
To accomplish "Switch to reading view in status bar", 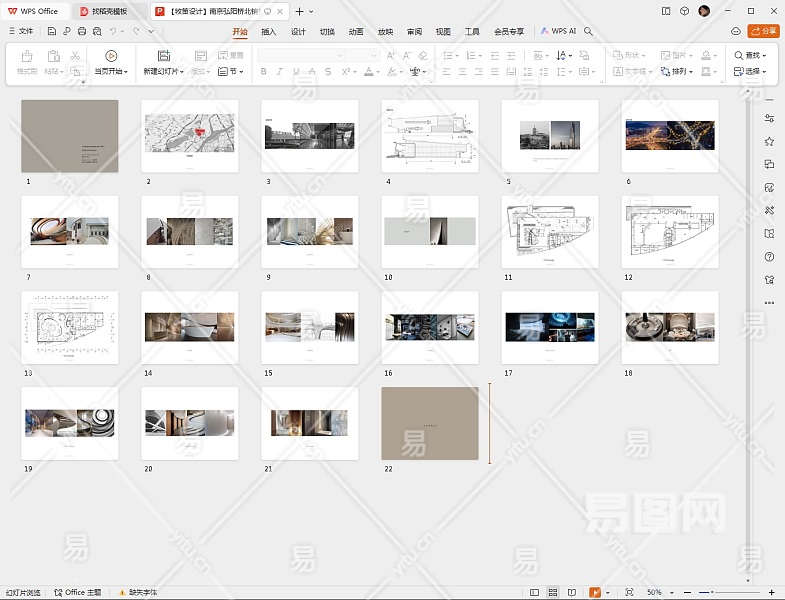I will tap(571, 593).
